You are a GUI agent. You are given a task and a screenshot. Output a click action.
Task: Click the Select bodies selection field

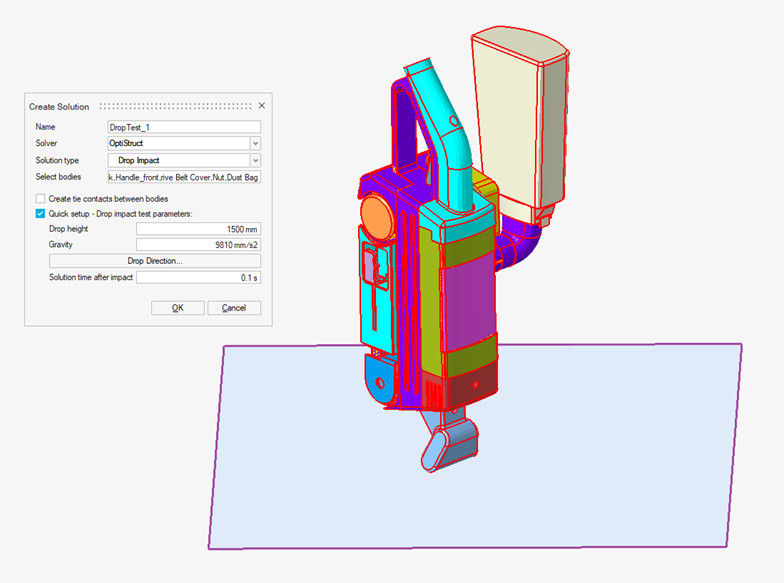click(x=184, y=177)
